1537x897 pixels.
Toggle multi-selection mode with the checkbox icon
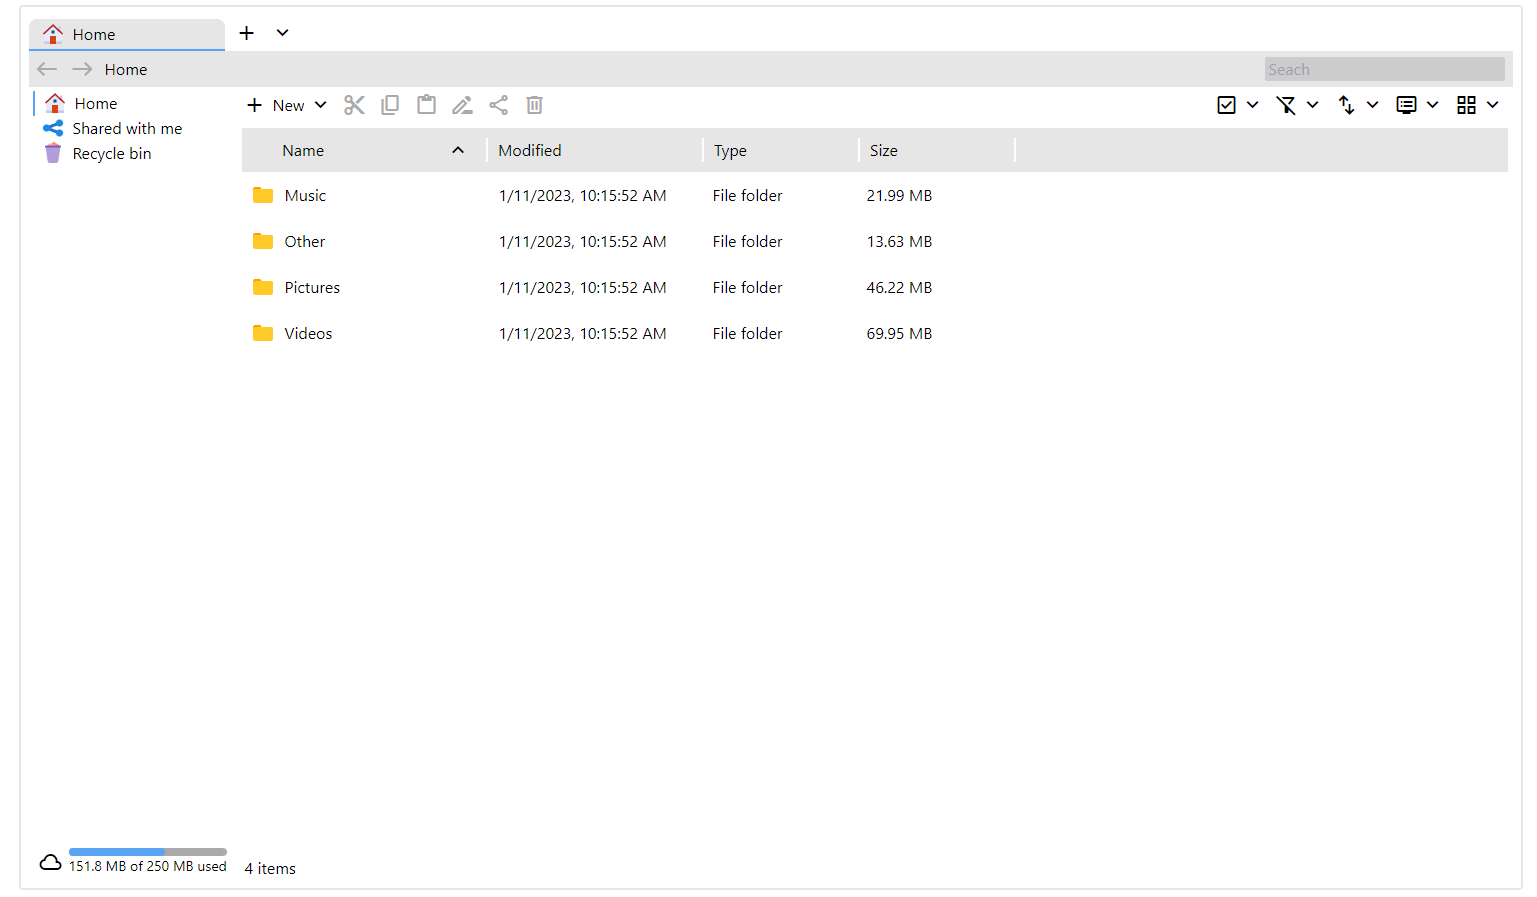point(1227,104)
